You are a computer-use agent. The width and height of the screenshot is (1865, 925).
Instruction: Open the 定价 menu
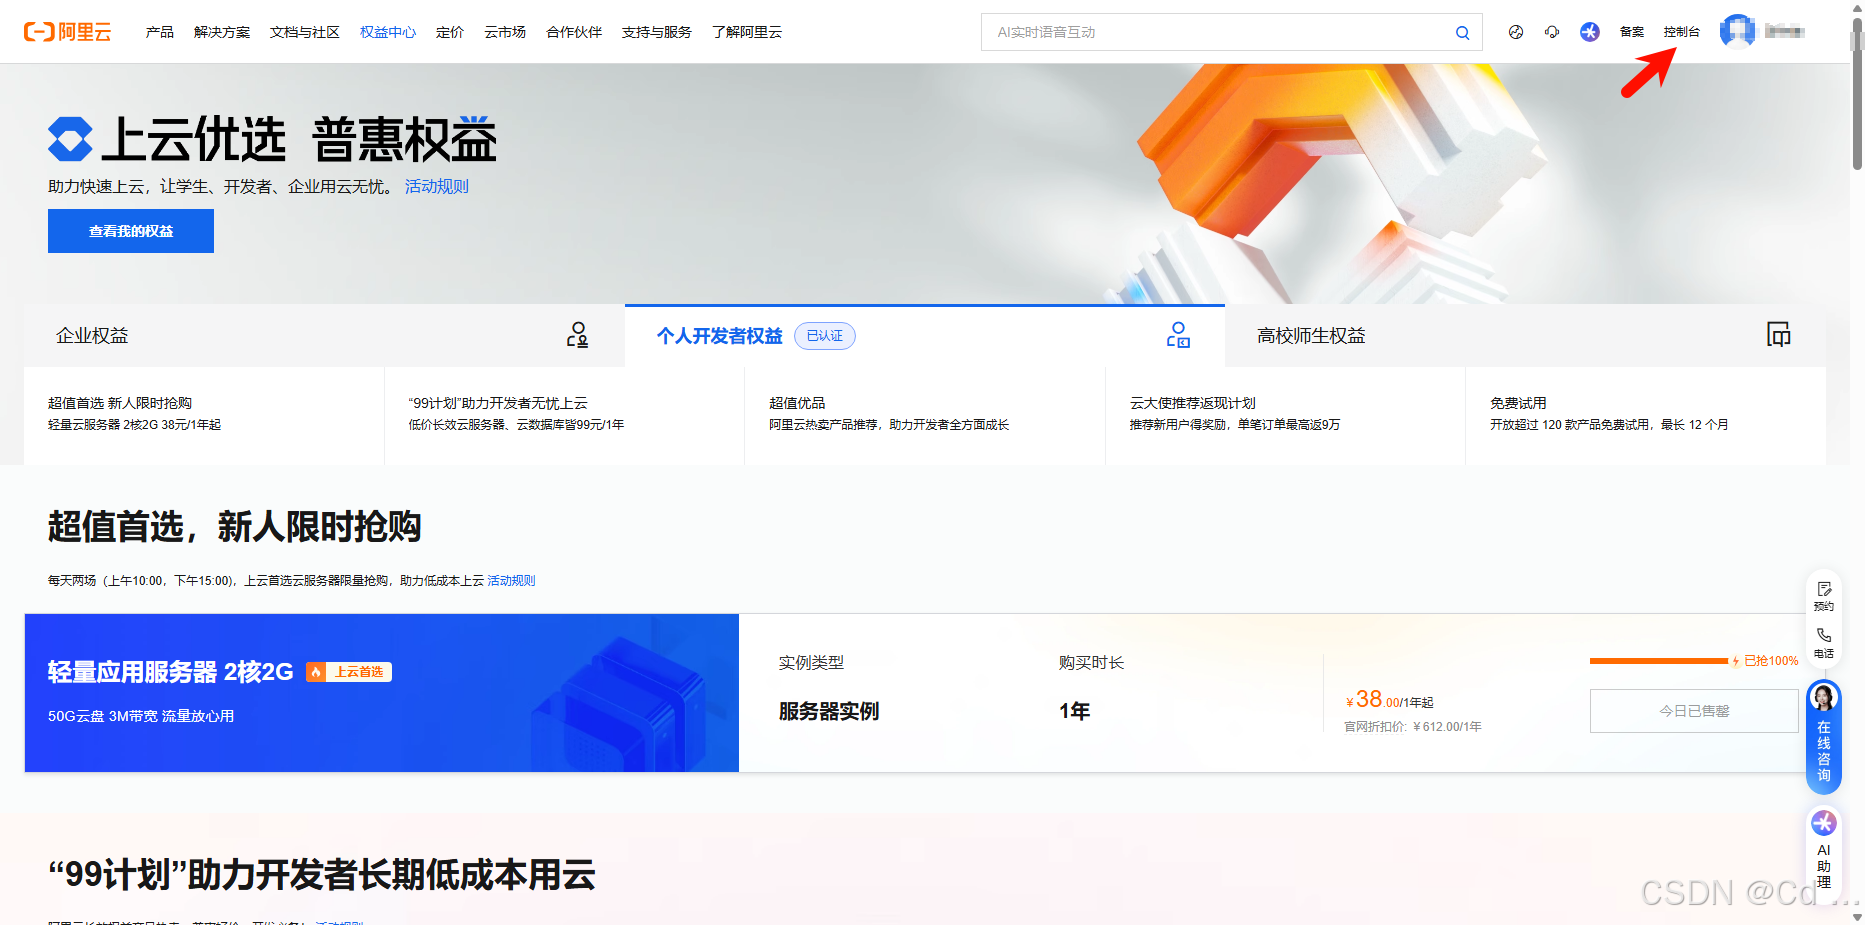click(450, 32)
